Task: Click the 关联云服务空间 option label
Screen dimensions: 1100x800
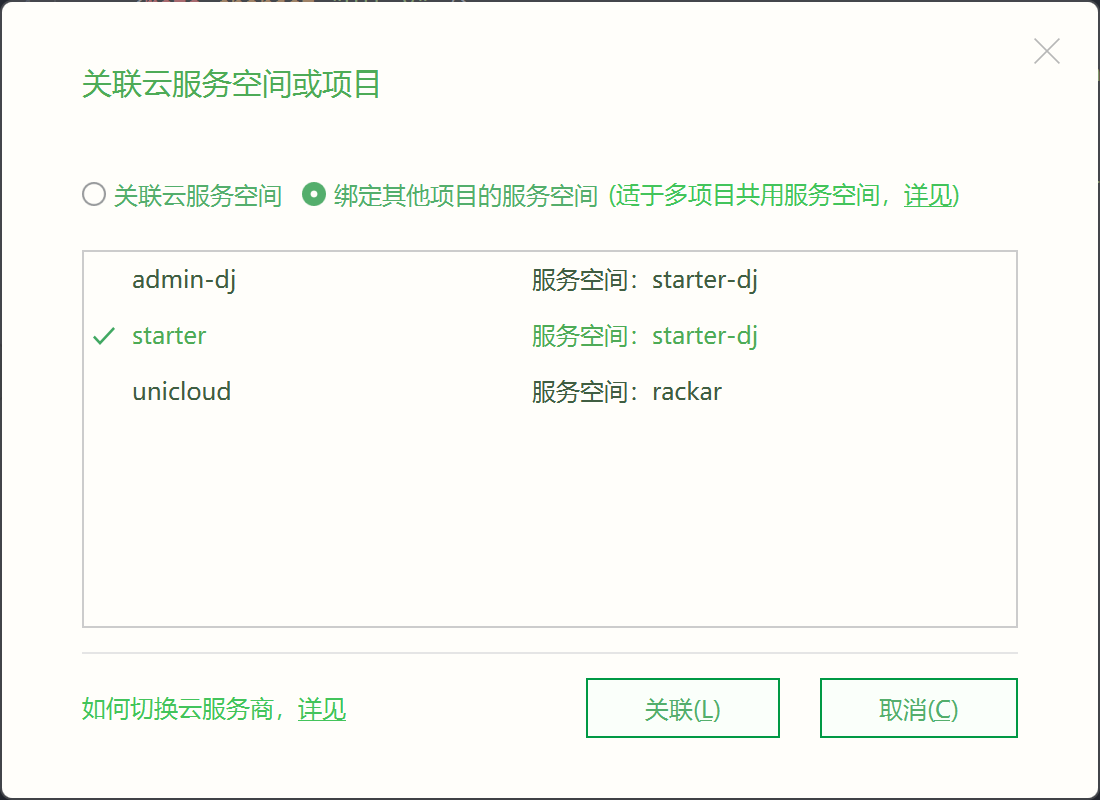Action: [x=198, y=195]
